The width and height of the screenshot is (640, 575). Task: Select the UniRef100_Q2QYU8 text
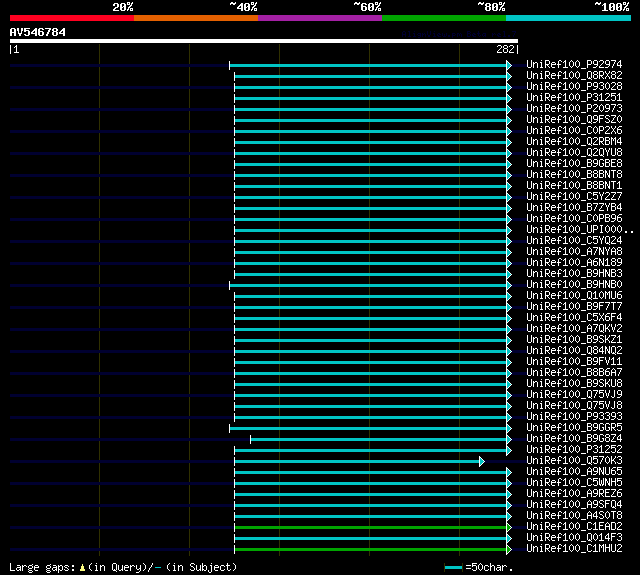(x=574, y=153)
